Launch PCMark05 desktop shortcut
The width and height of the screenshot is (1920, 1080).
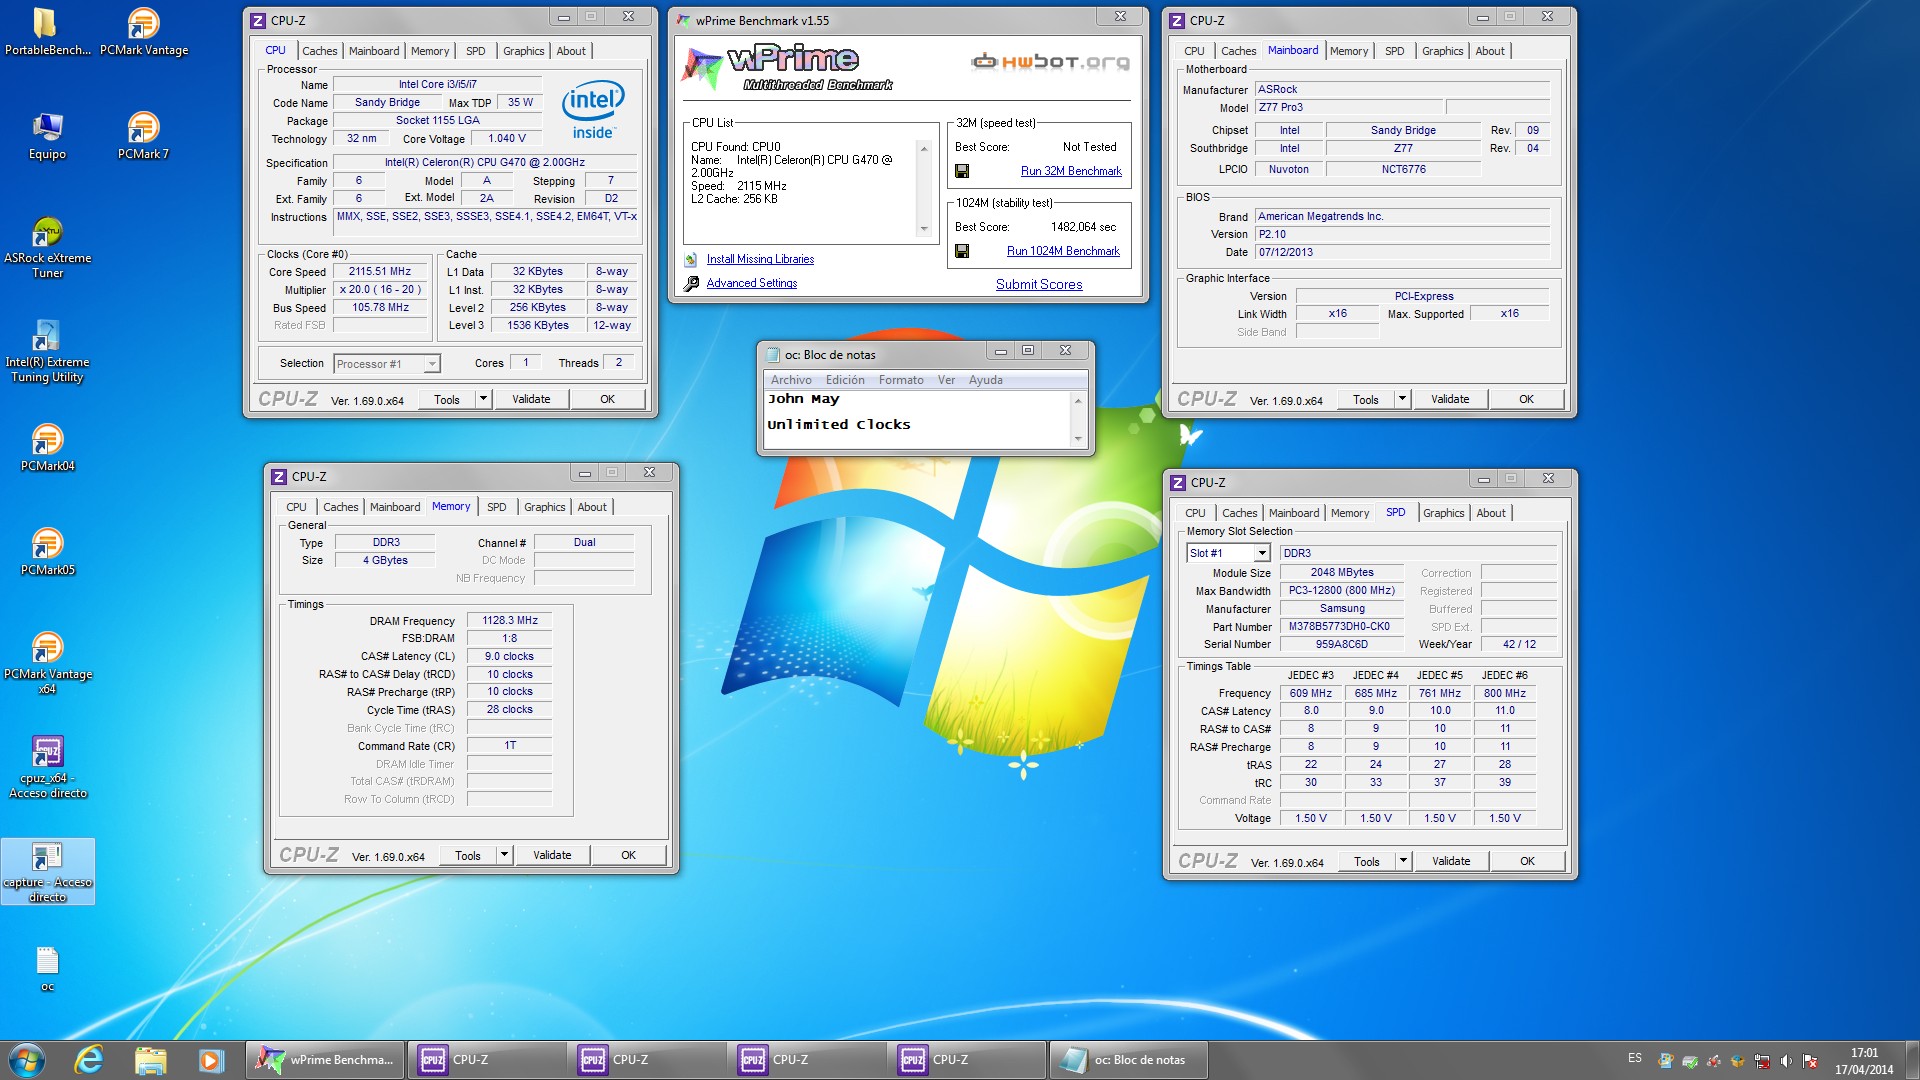[47, 551]
